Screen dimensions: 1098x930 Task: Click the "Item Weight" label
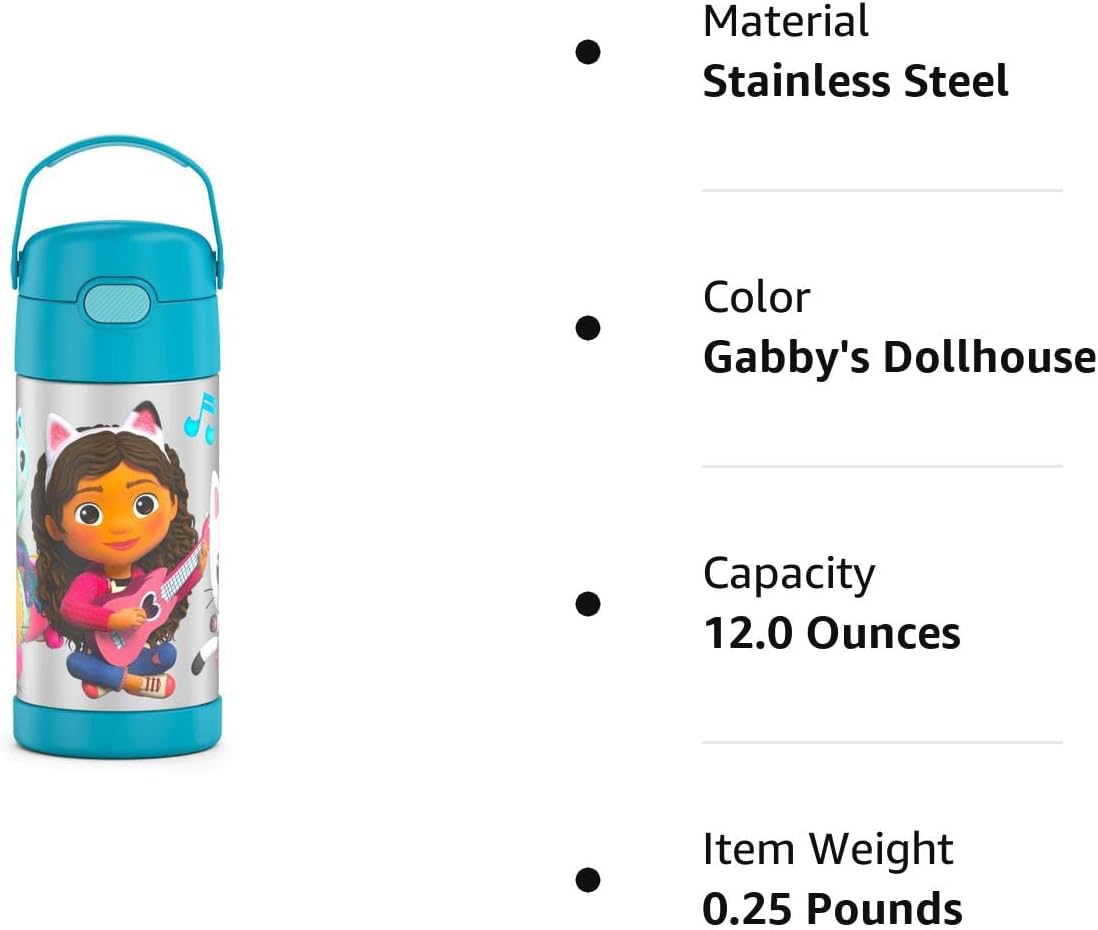[828, 850]
